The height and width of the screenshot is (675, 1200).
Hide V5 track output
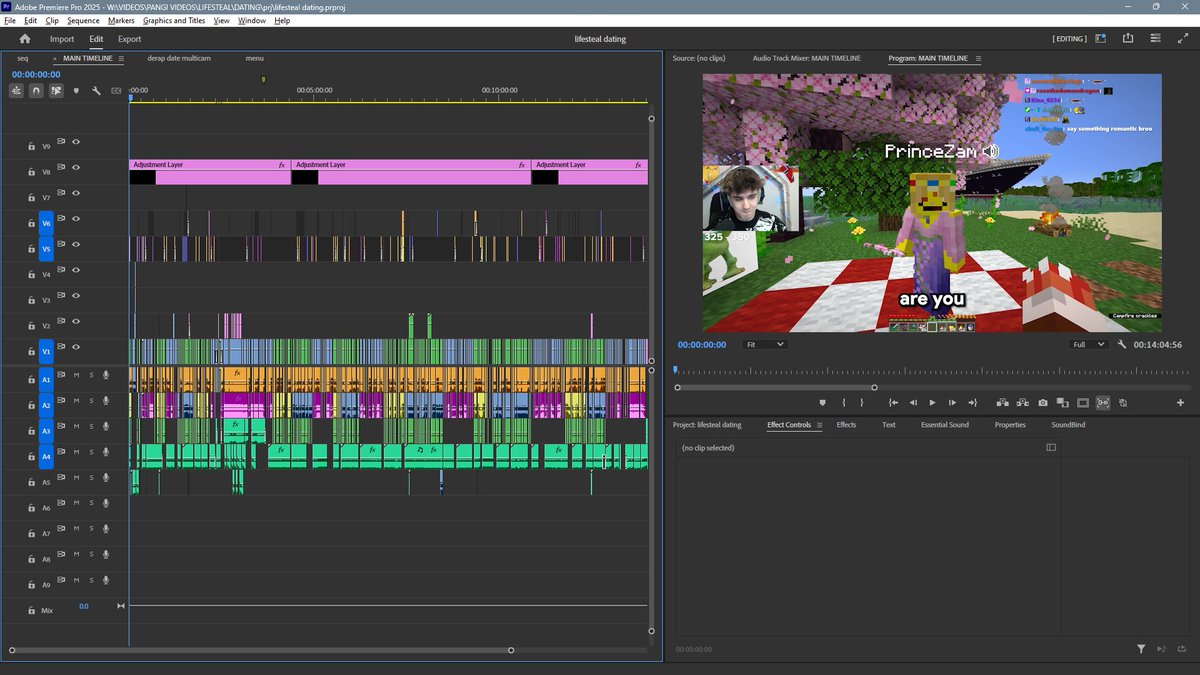[76, 244]
